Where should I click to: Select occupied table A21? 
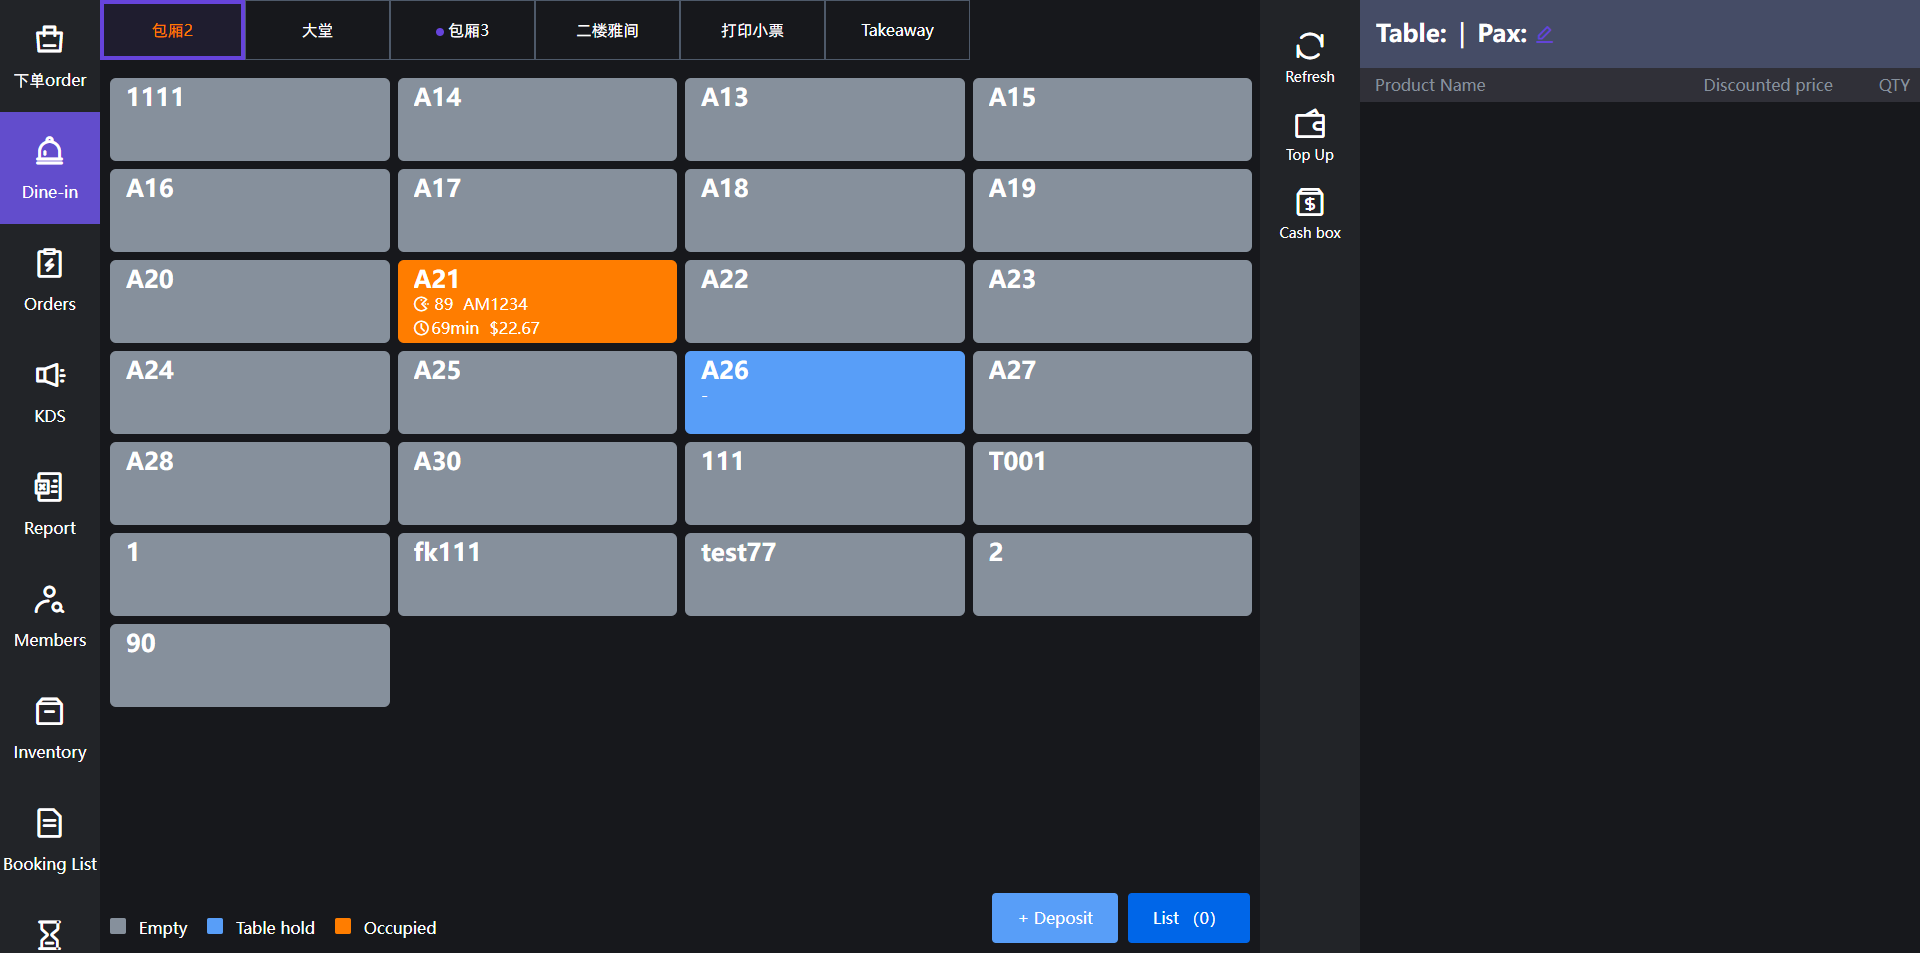coord(537,301)
